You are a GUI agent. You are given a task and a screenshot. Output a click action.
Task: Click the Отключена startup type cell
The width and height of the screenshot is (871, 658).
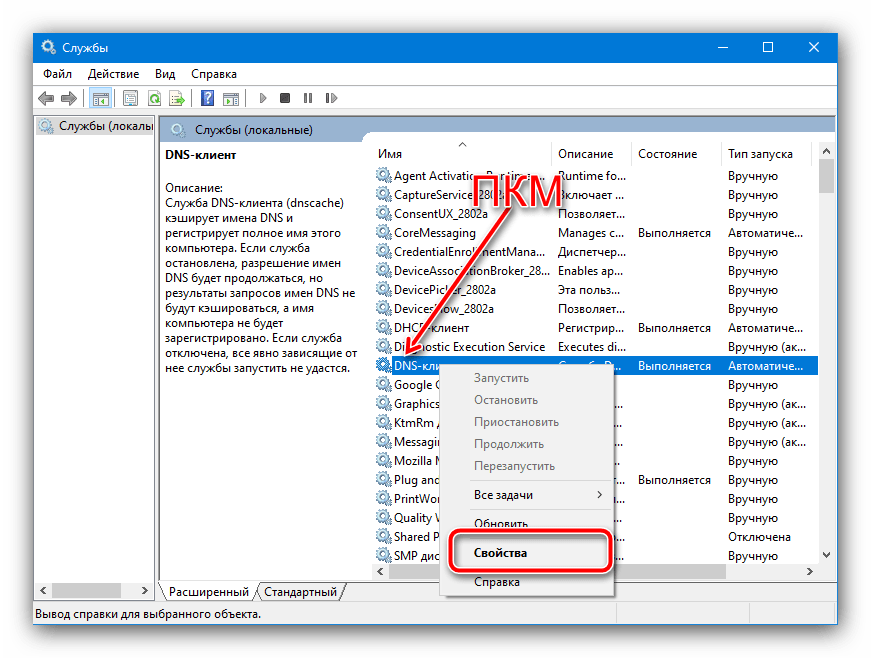coord(759,536)
